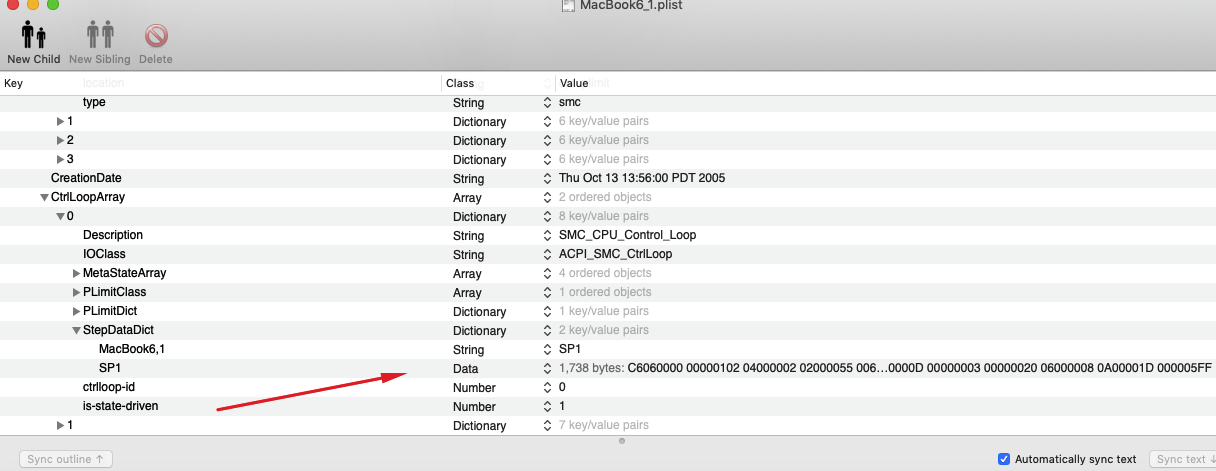Toggle Automatically sync text checkbox

(1004, 459)
